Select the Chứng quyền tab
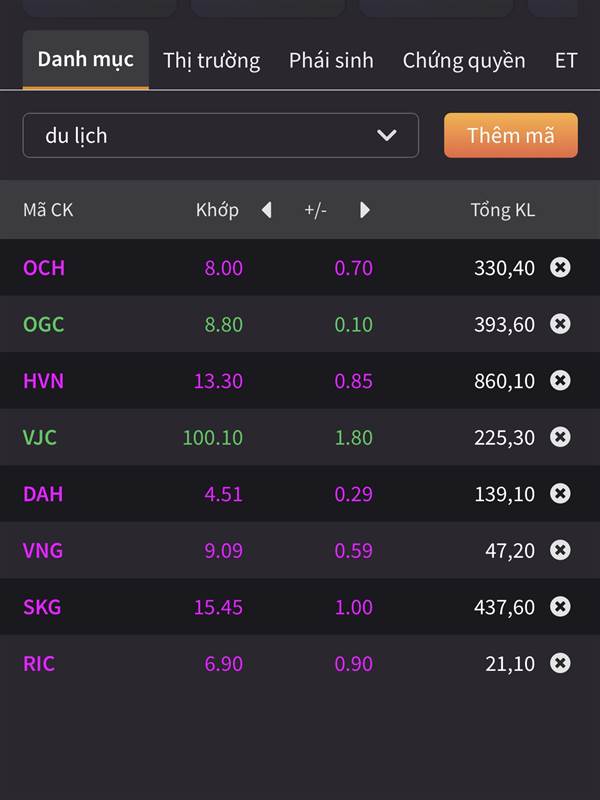 click(464, 60)
